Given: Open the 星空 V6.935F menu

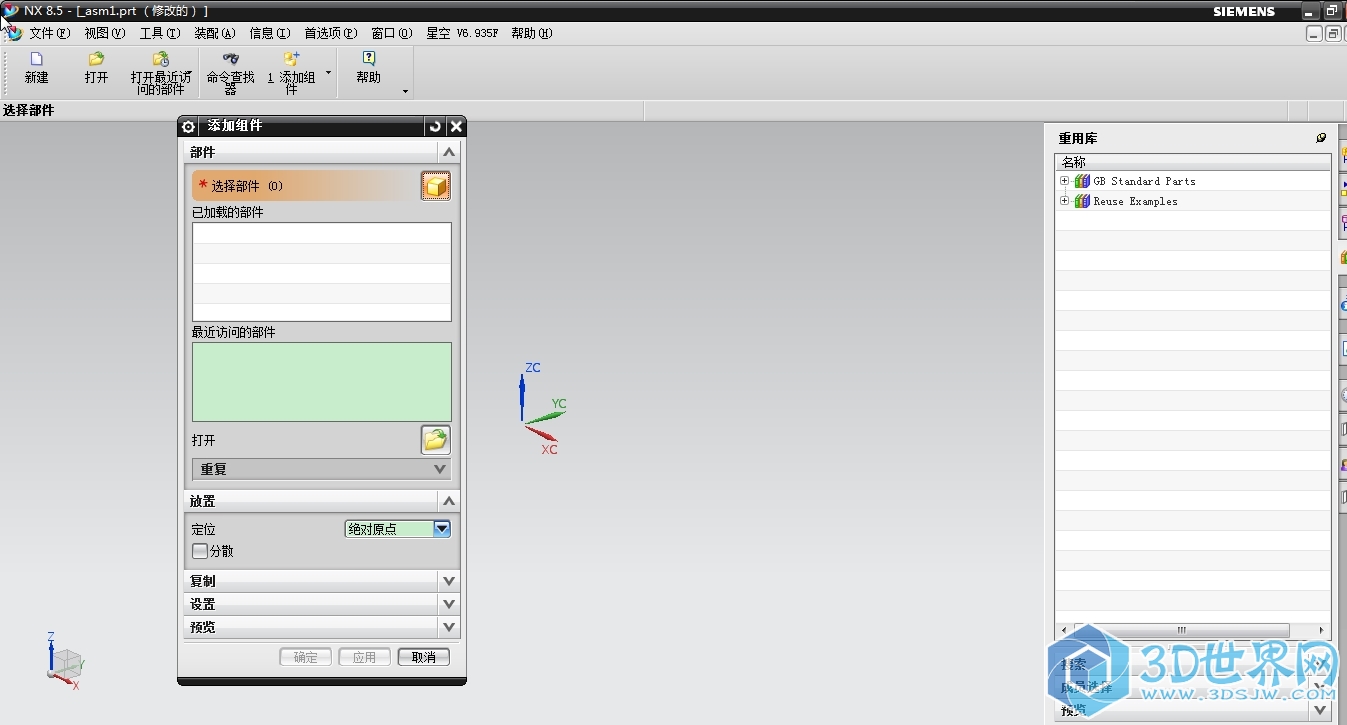Looking at the screenshot, I should click(462, 33).
